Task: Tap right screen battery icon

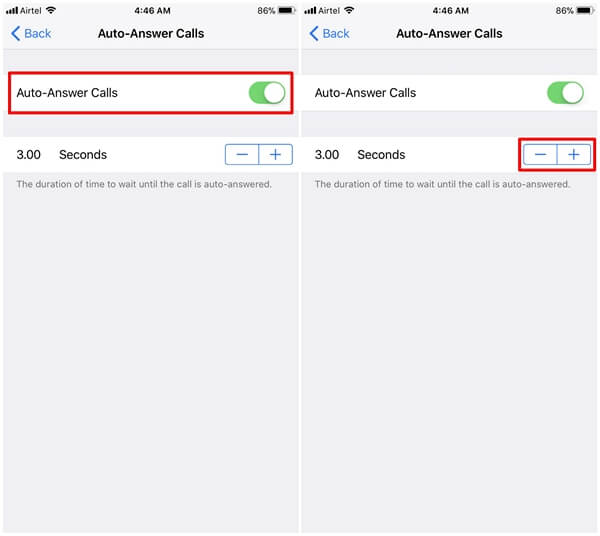Action: tap(585, 10)
